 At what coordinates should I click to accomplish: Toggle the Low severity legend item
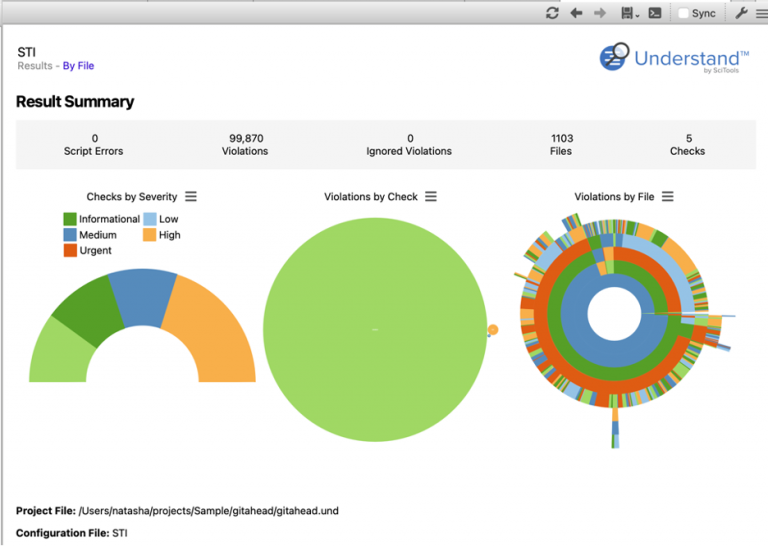(160, 219)
